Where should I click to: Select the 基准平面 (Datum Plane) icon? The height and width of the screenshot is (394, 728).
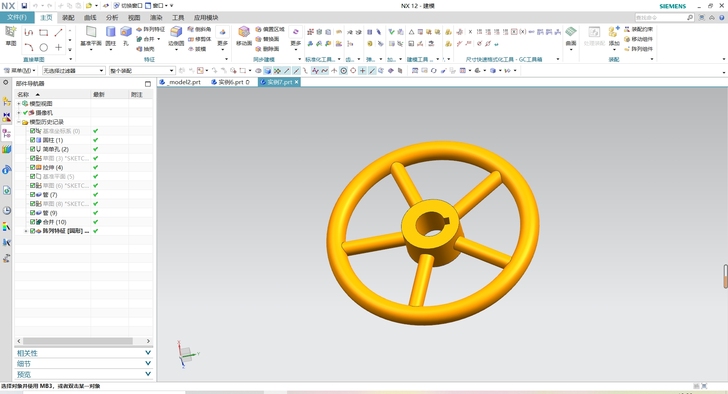pos(91,32)
